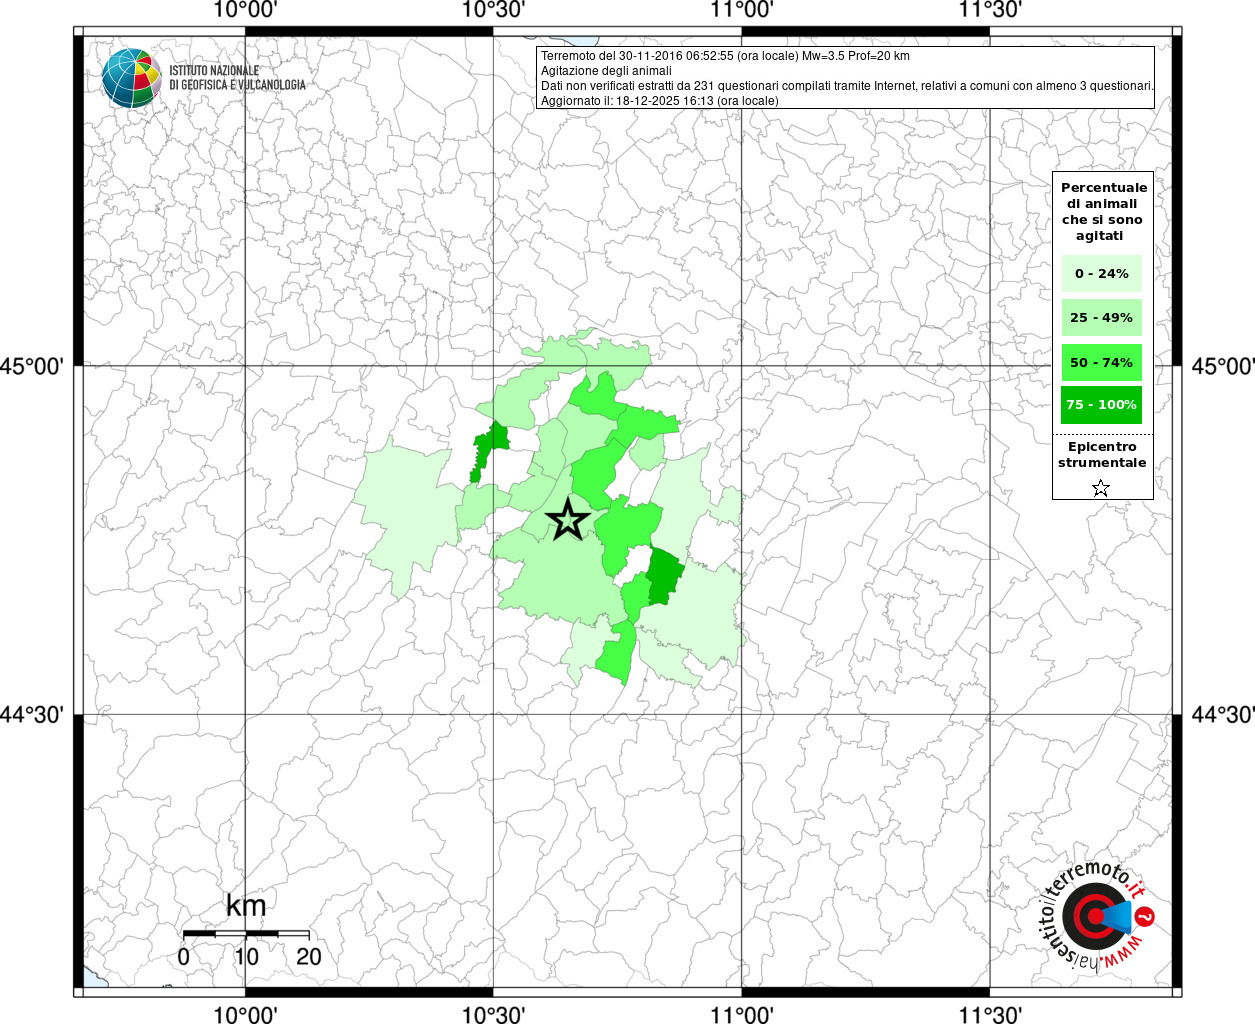Click the left 44°30' latitude label

click(x=33, y=714)
